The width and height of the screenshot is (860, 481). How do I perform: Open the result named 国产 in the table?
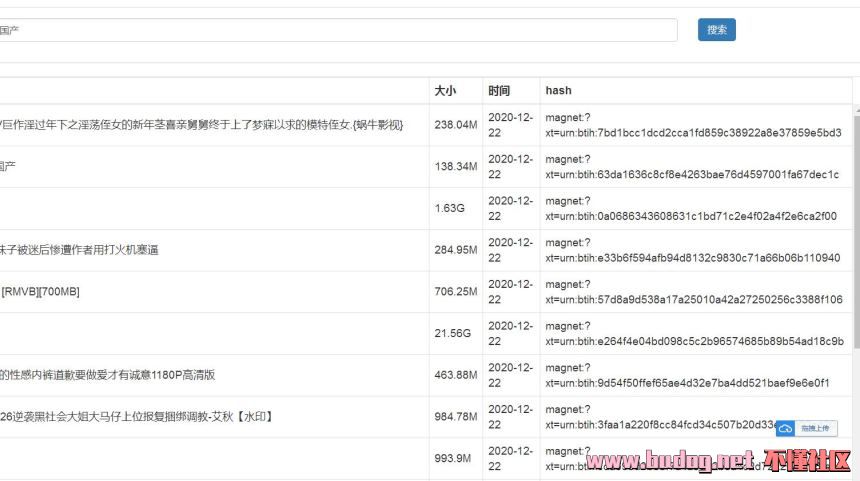coord(8,166)
